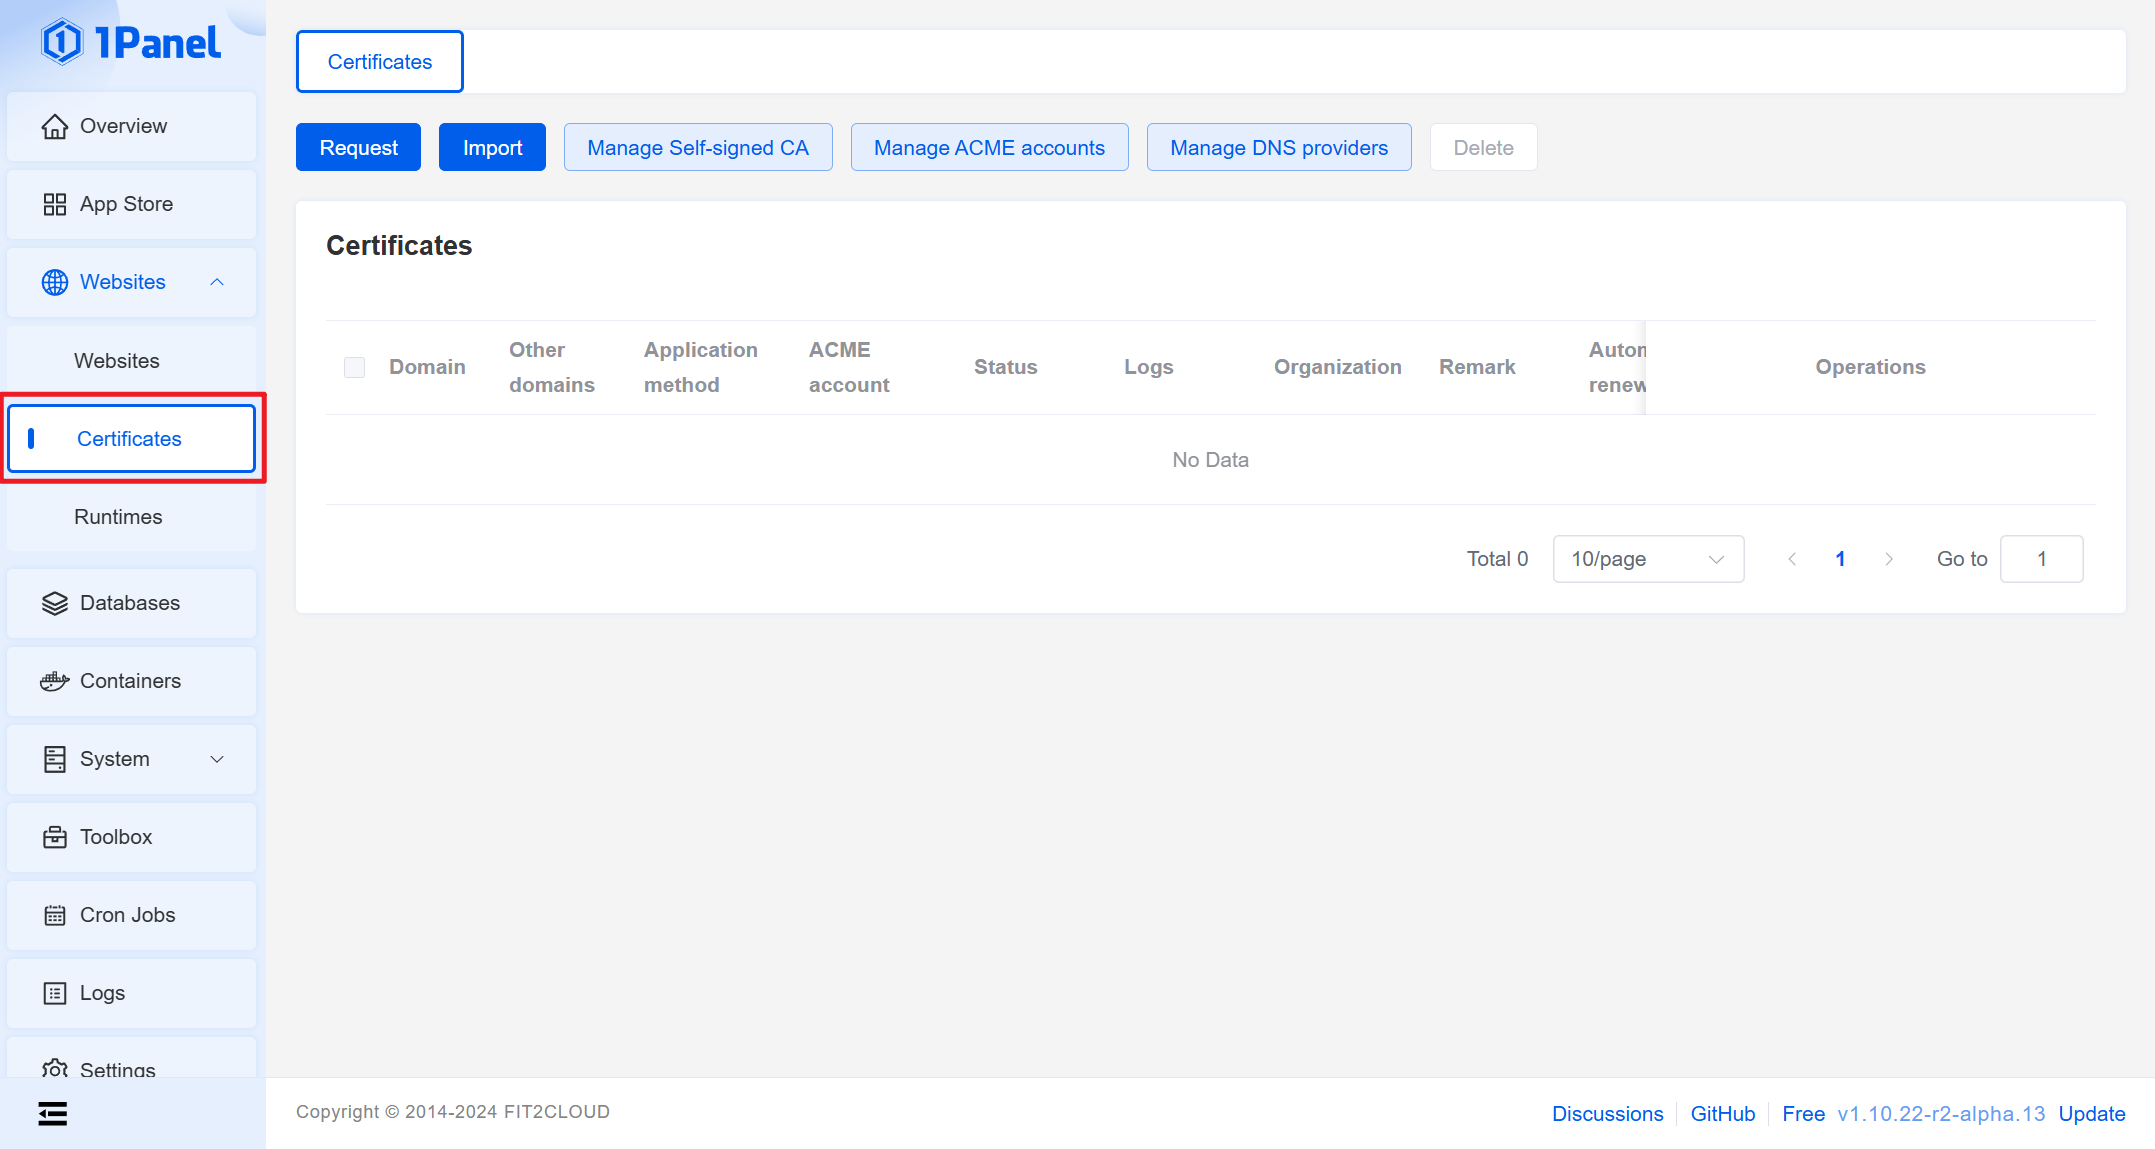Collapse the Websites menu chevron
Viewport: 2155px width, 1149px height.
pos(217,282)
